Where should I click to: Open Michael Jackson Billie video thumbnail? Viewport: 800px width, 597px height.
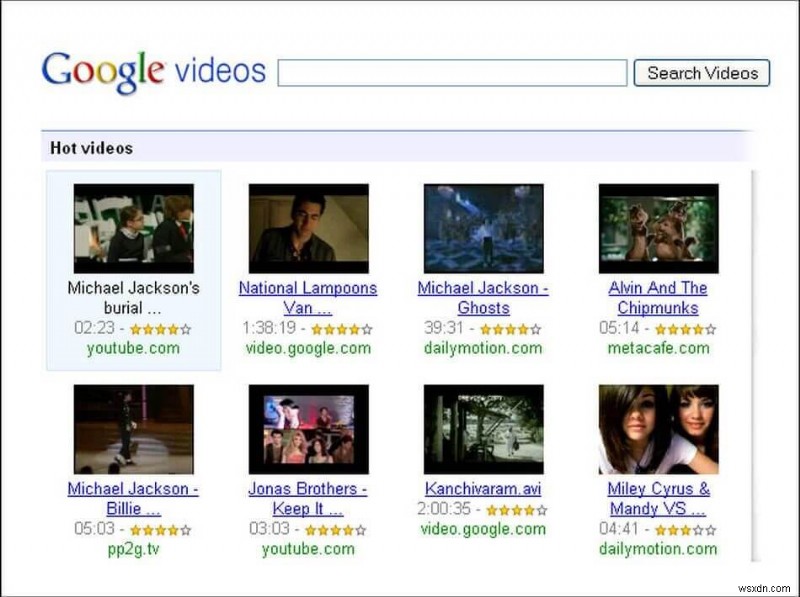134,430
